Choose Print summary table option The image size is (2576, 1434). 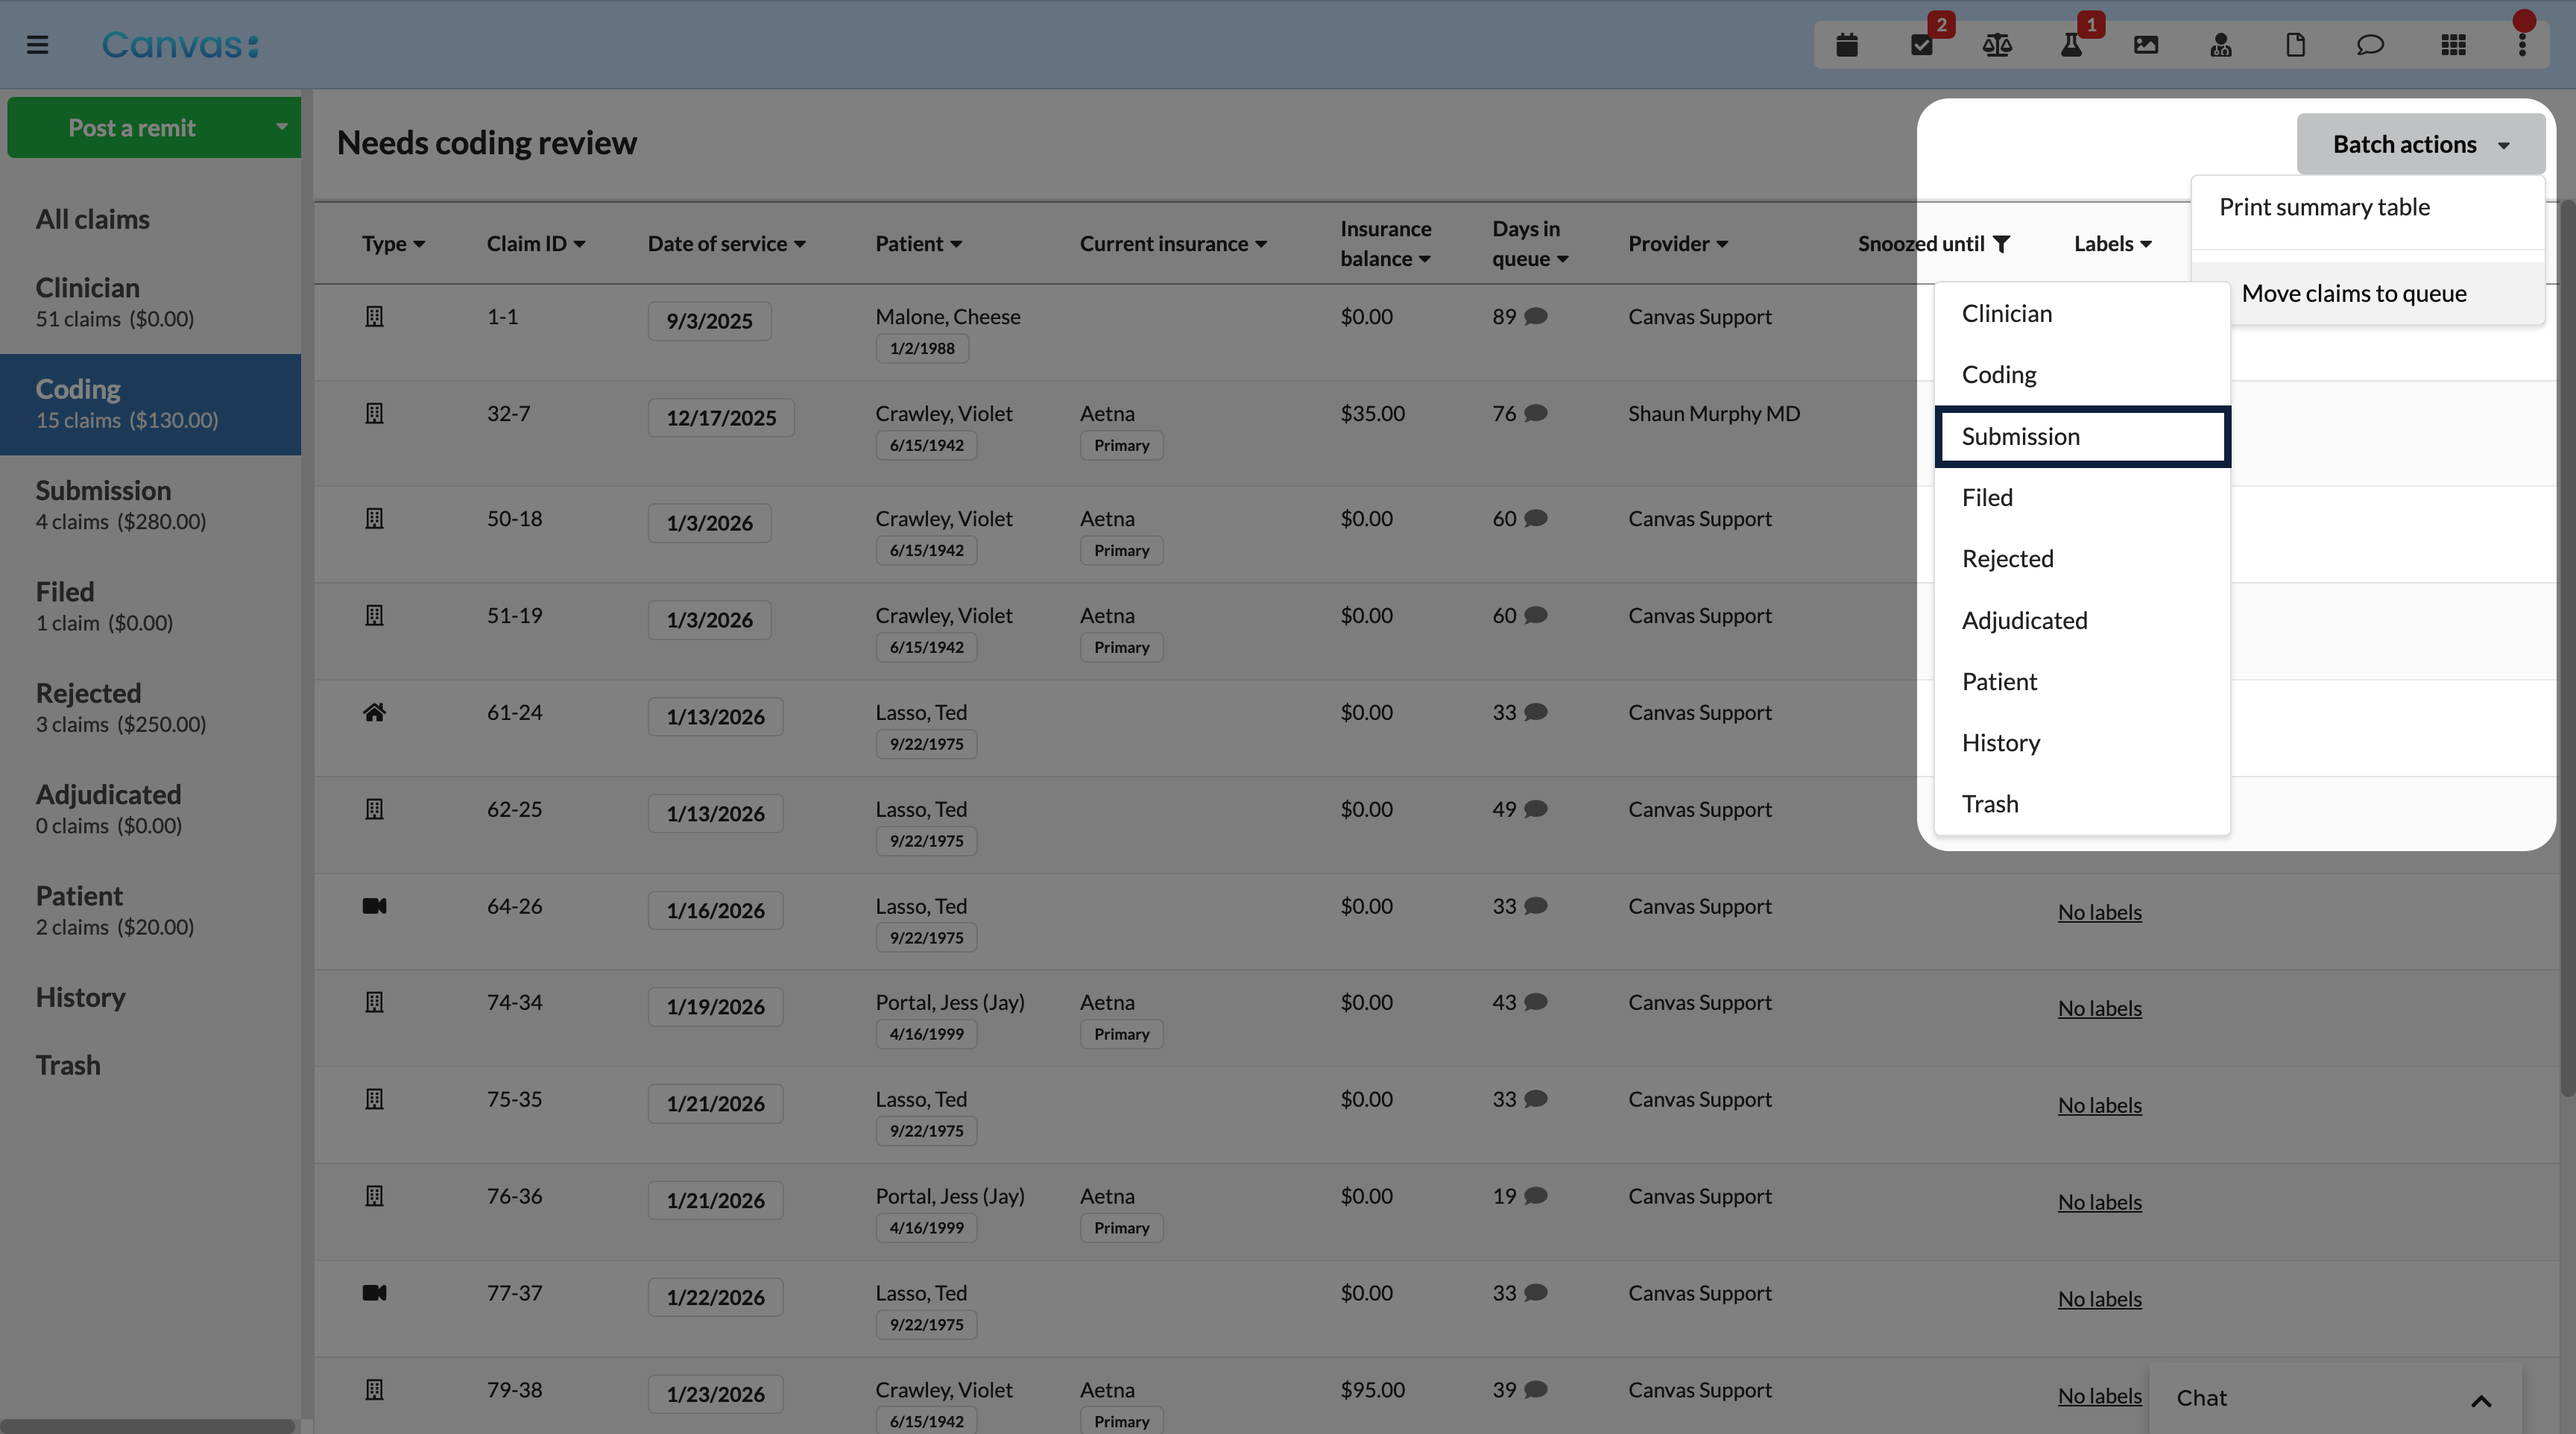(x=2324, y=207)
